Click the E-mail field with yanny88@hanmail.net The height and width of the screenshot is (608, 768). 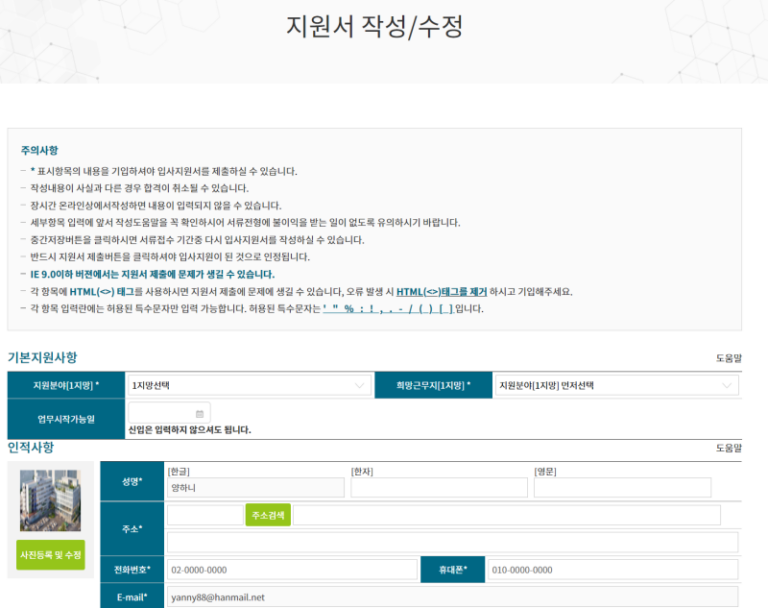(452, 597)
